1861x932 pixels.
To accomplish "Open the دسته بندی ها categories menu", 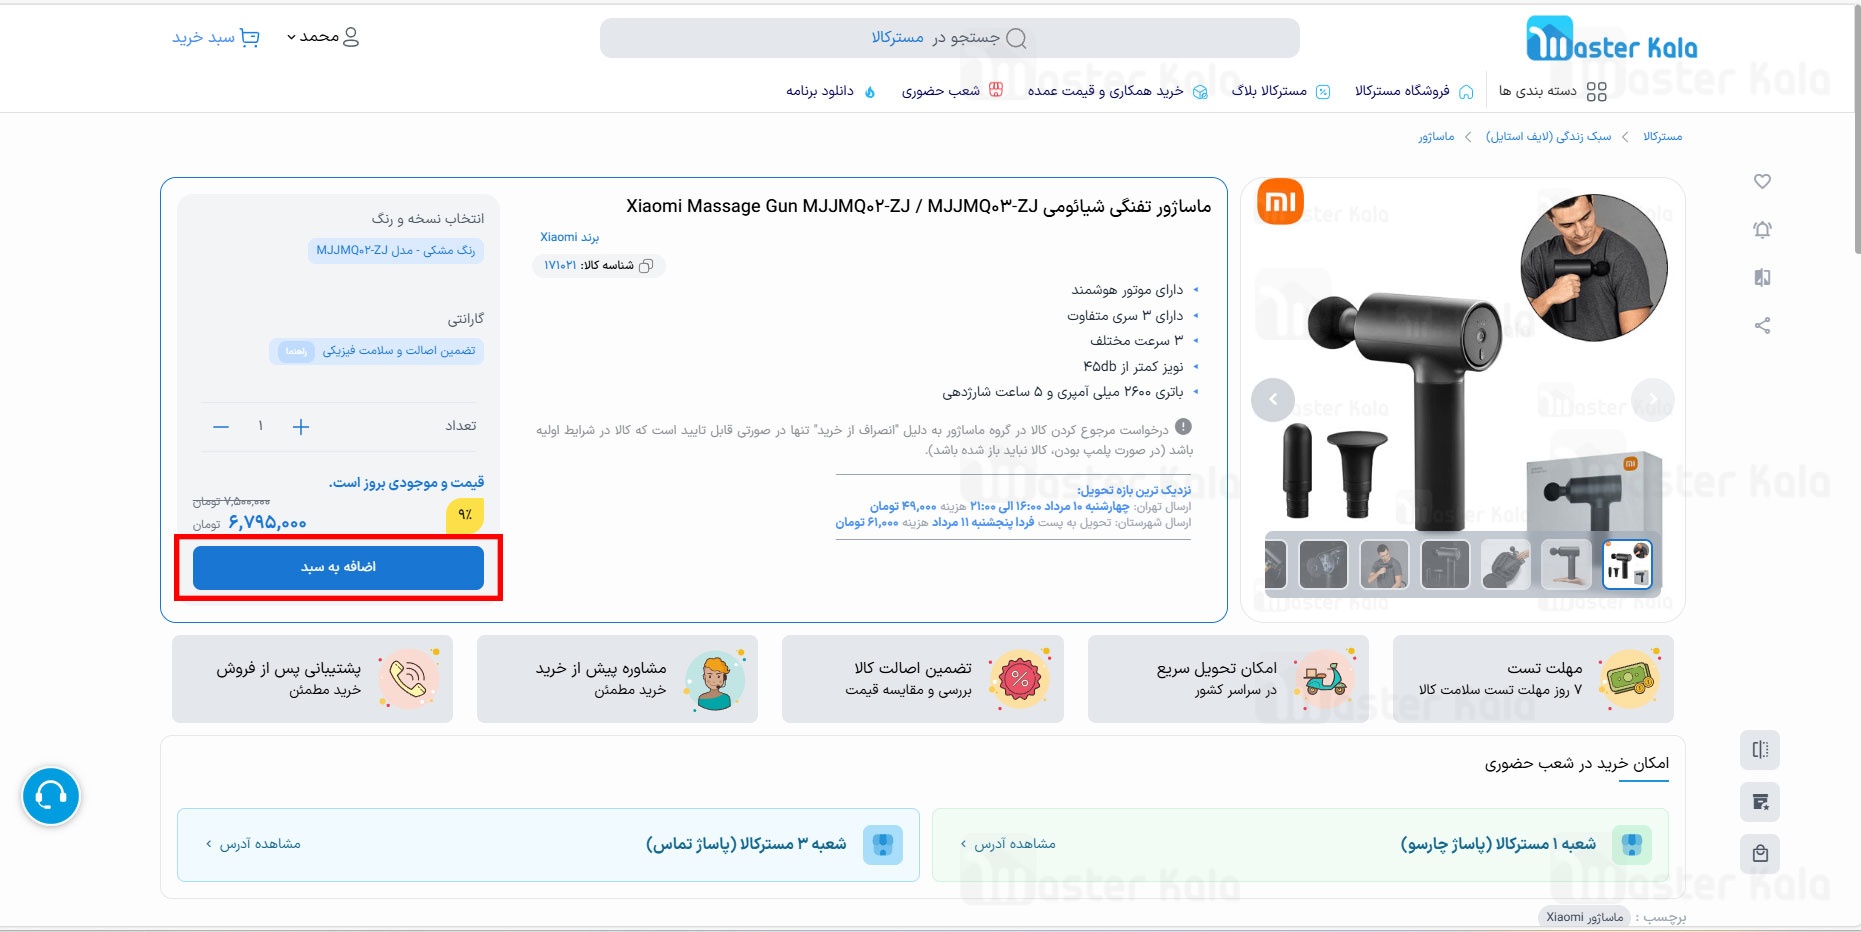I will pyautogui.click(x=1552, y=91).
